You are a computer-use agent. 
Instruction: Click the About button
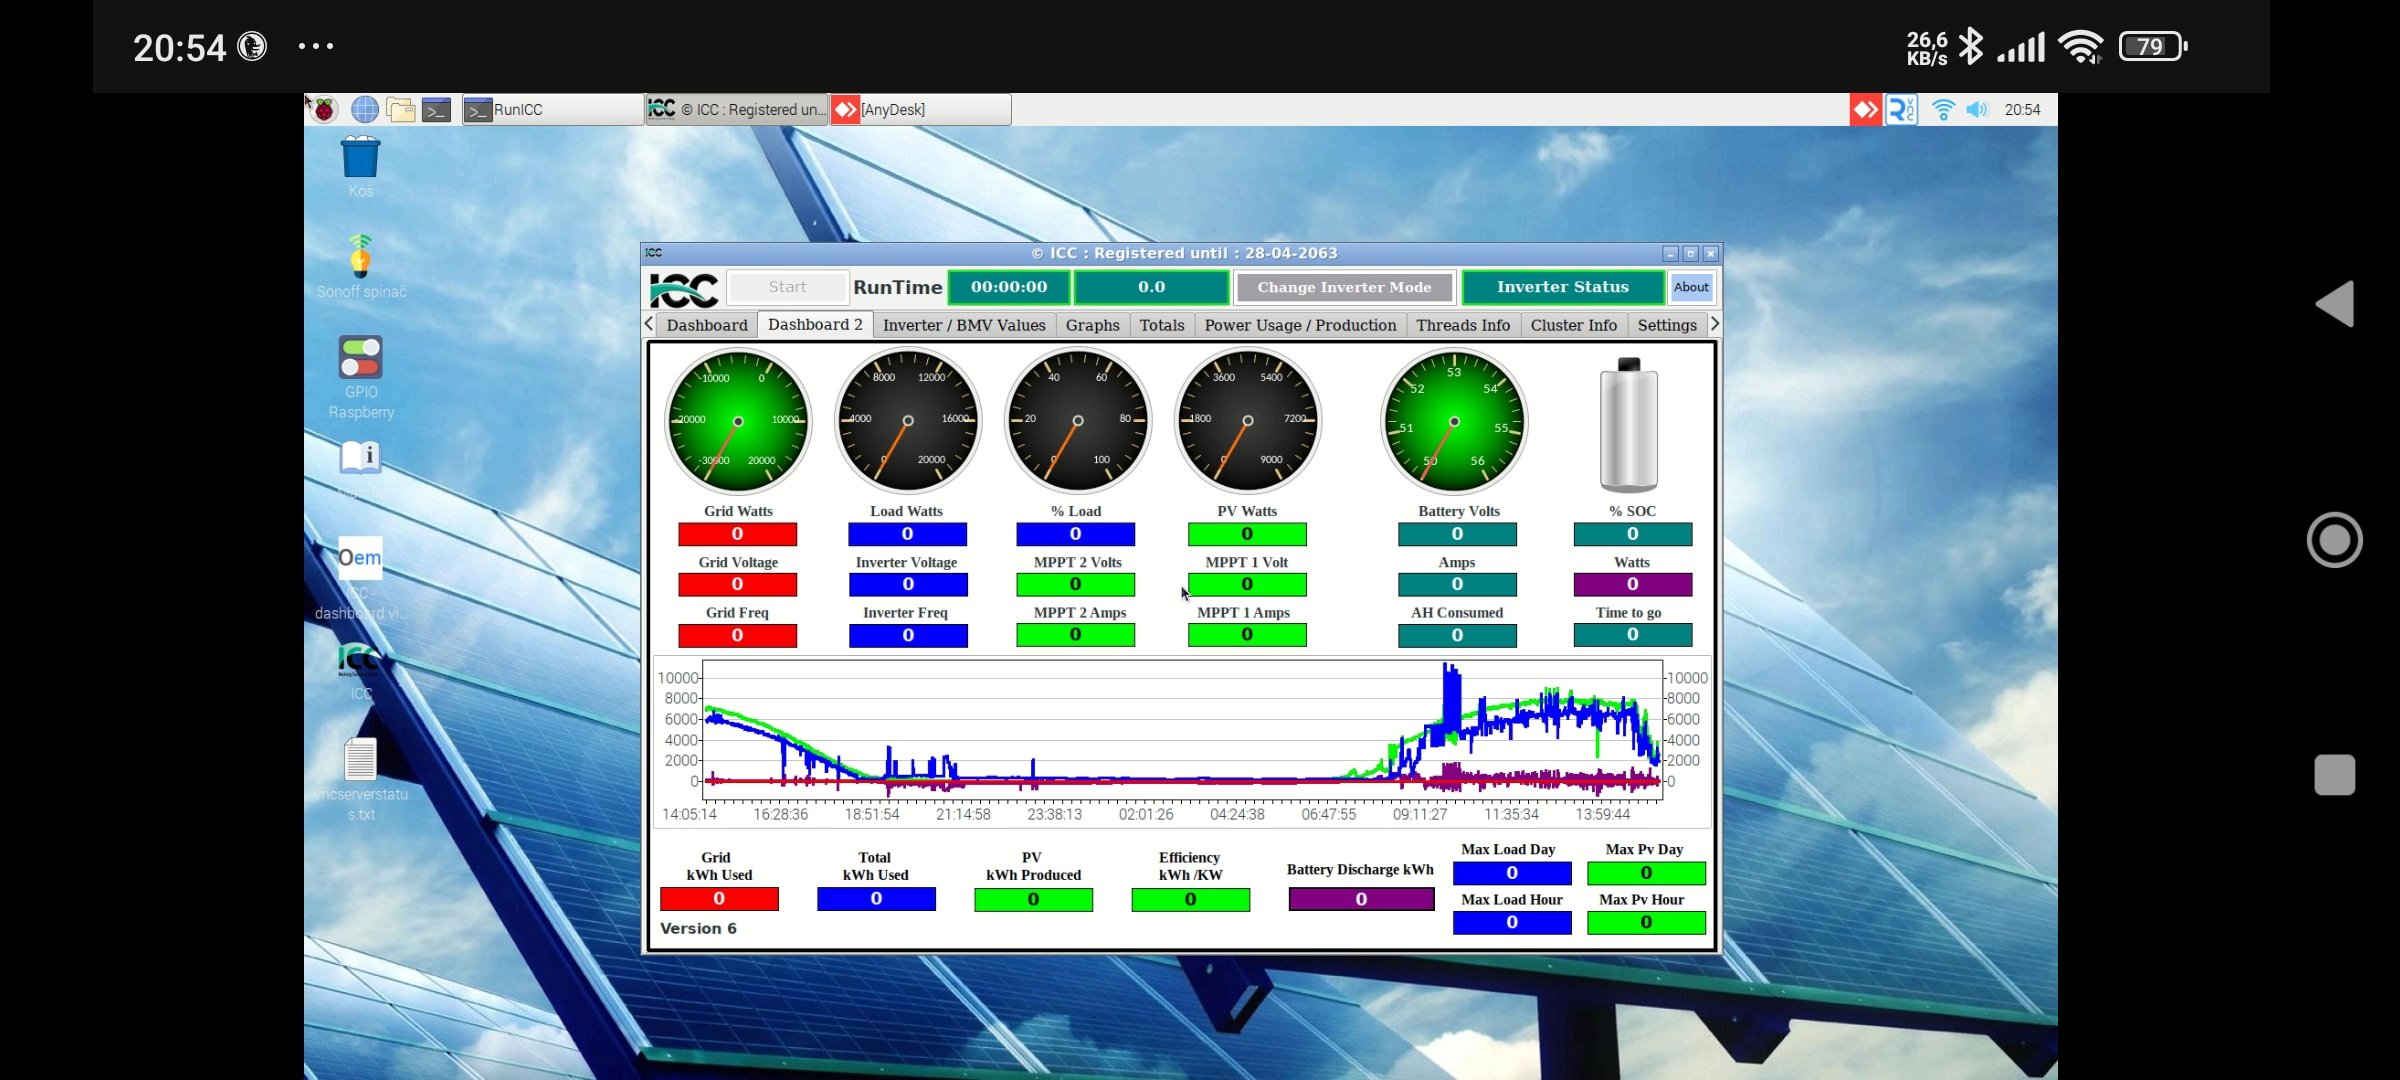click(1691, 287)
